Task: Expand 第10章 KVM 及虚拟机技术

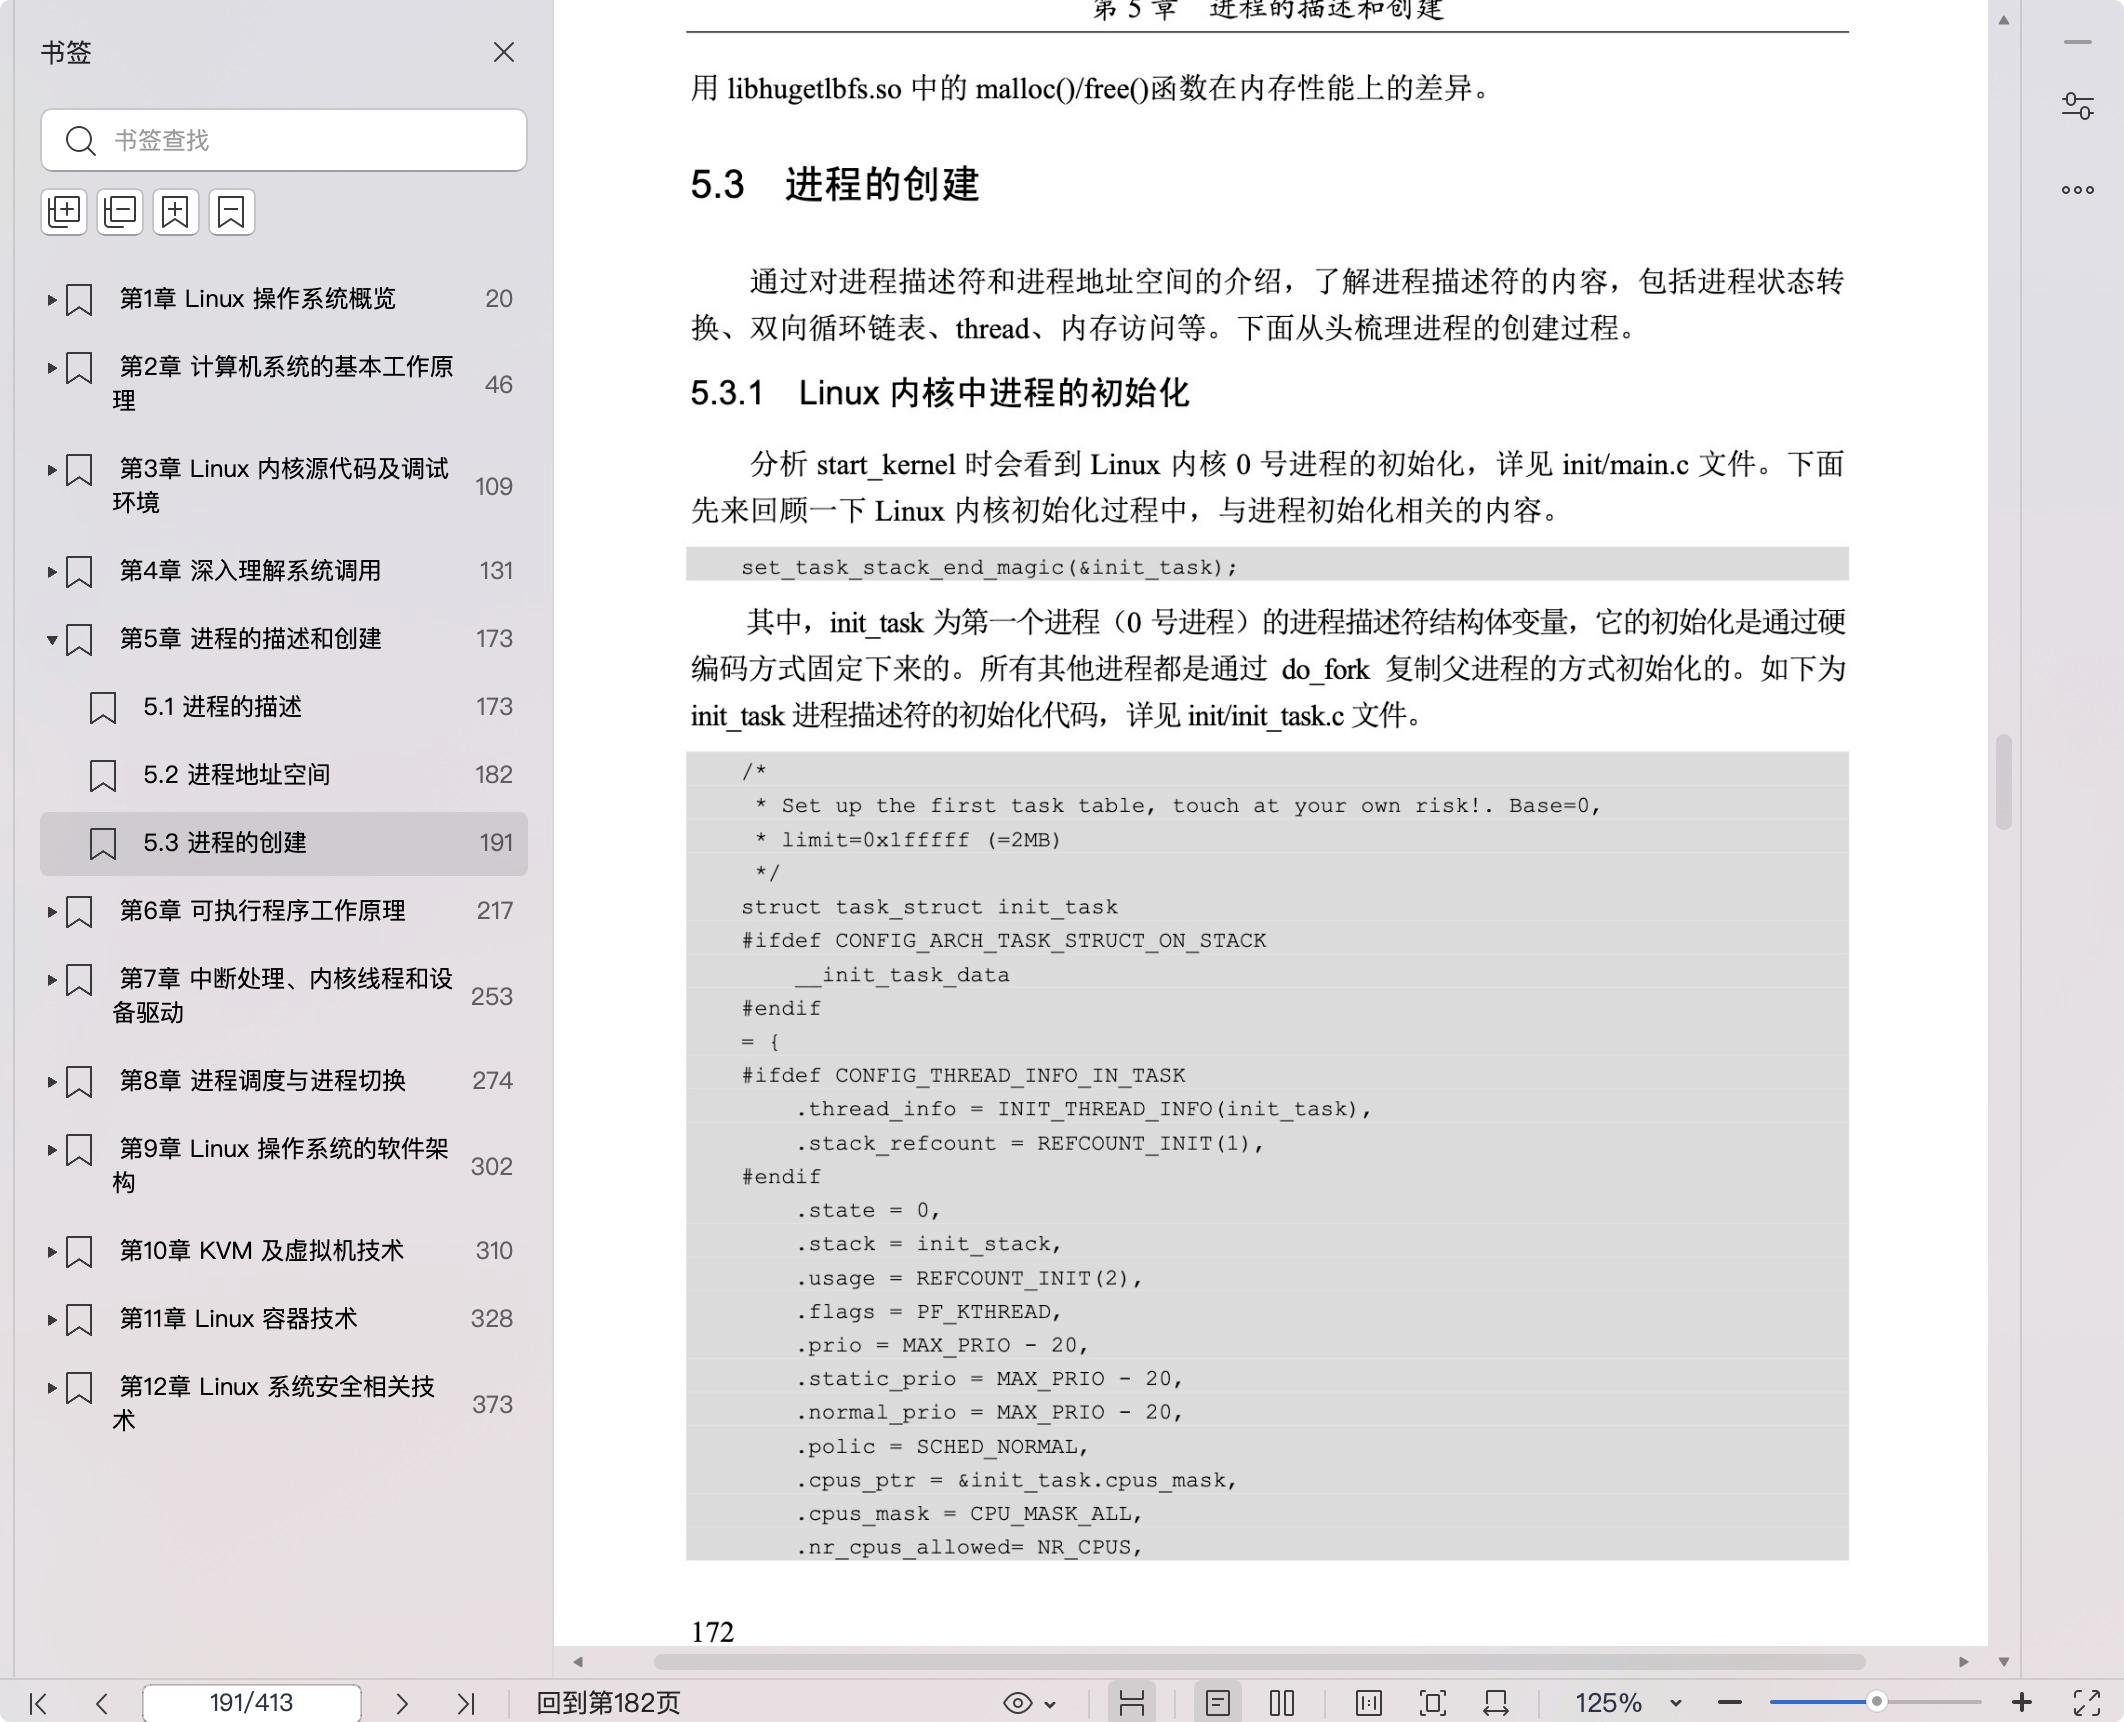Action: (x=52, y=1251)
